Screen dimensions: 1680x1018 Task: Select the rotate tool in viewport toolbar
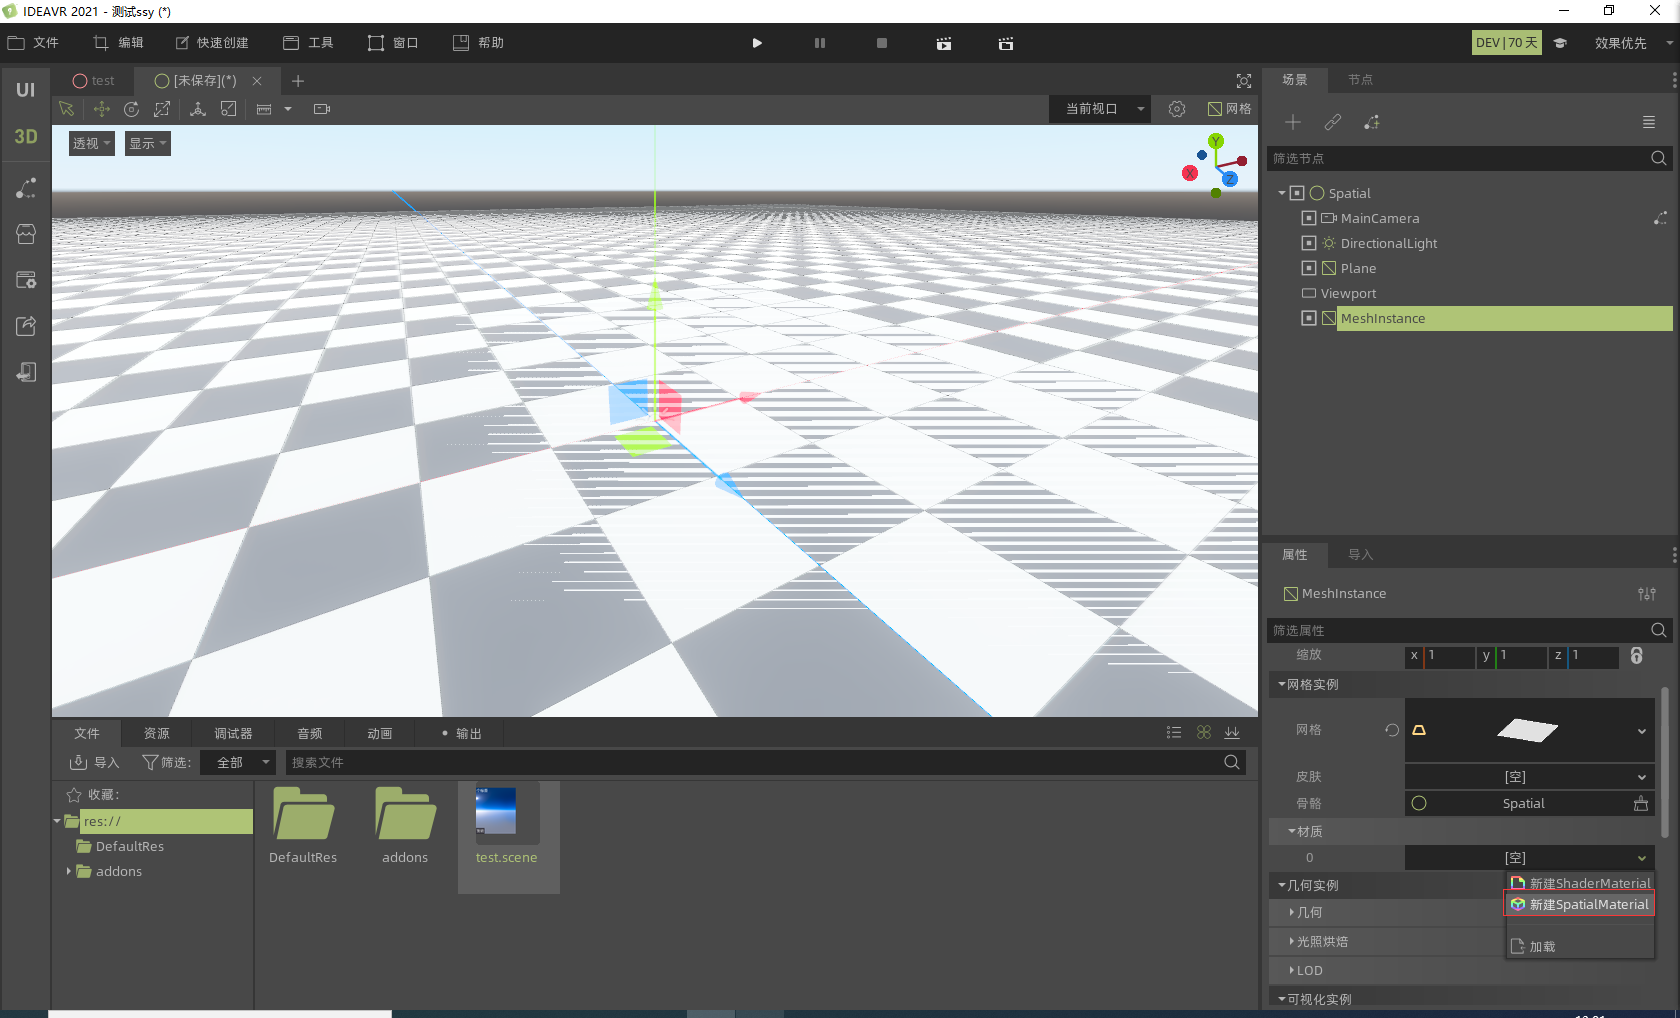click(x=131, y=109)
